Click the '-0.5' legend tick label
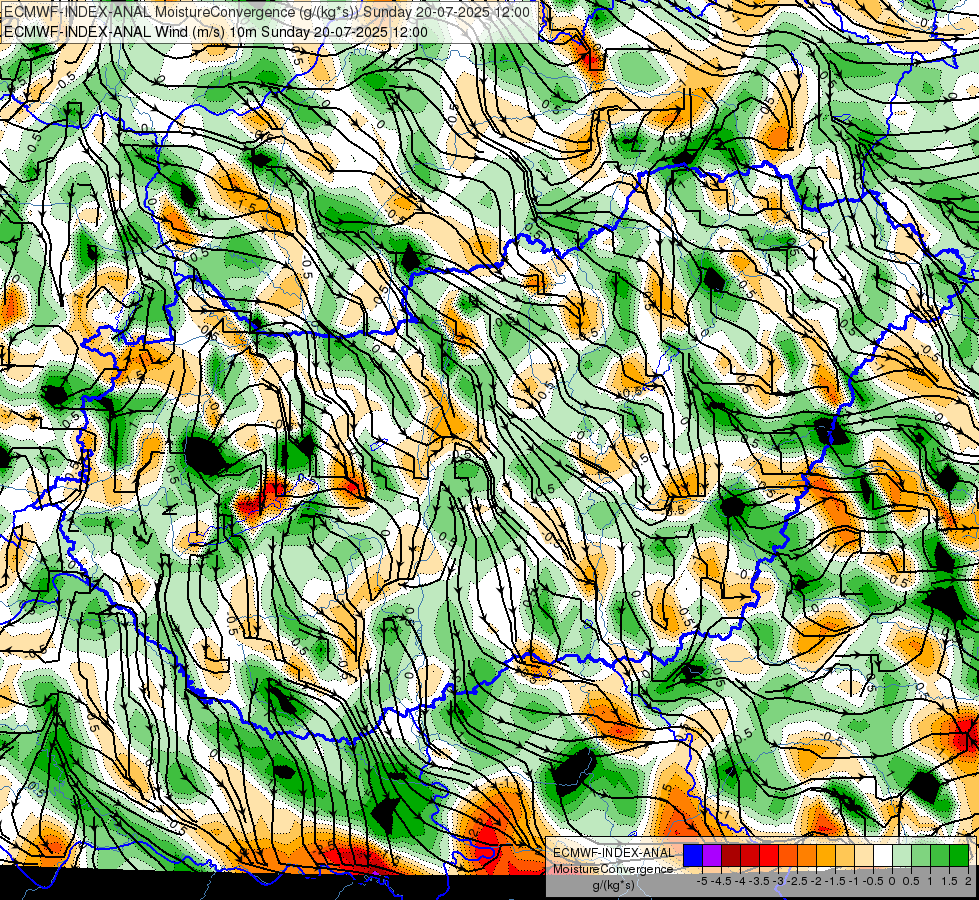The image size is (979, 900). [x=873, y=881]
